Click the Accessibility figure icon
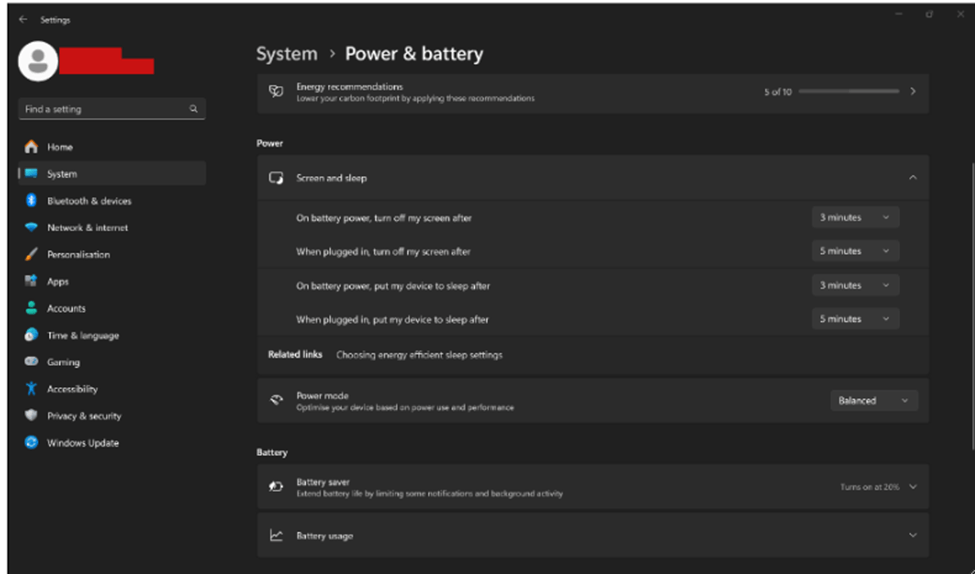The height and width of the screenshot is (574, 975). pos(31,389)
